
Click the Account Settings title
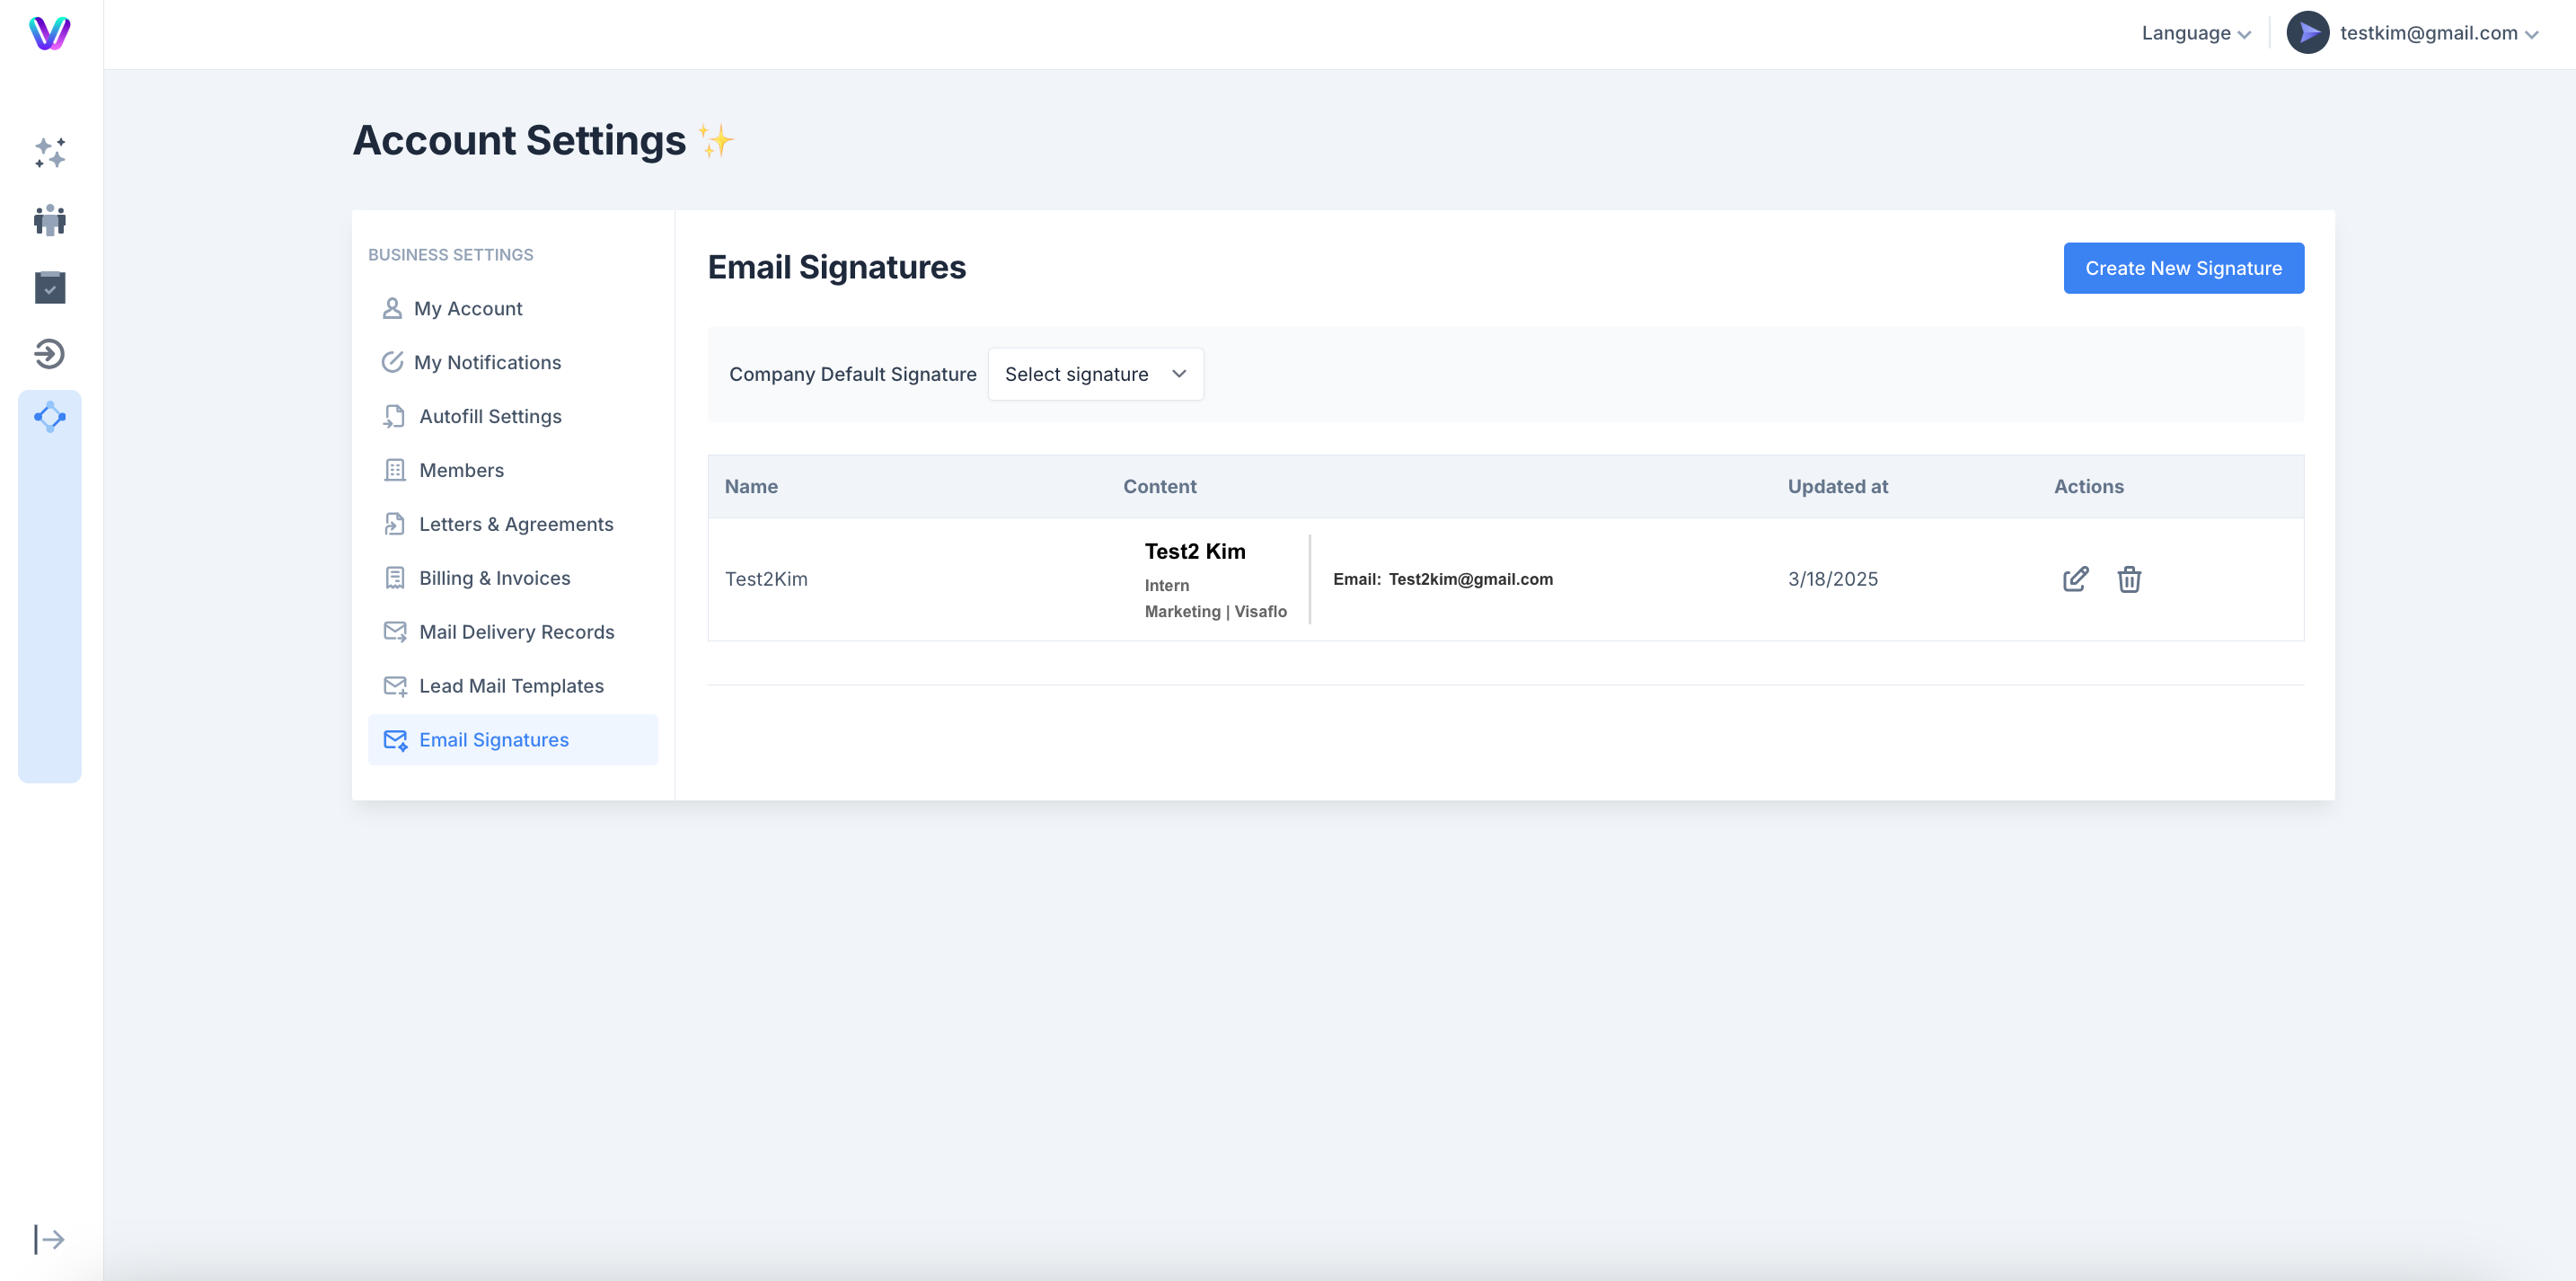pyautogui.click(x=519, y=140)
